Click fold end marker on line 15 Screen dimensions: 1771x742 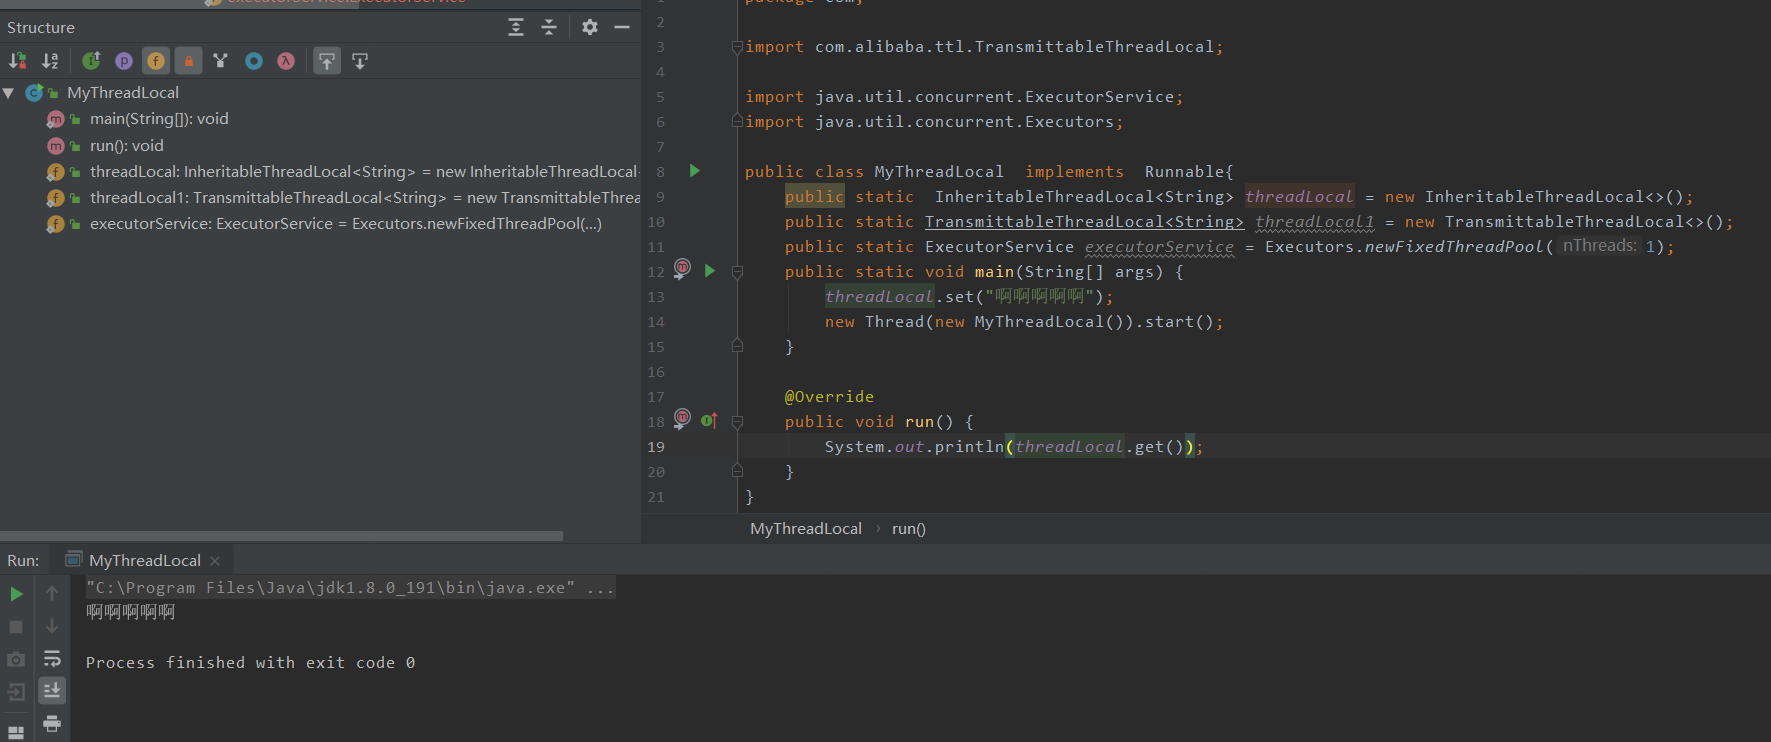click(x=737, y=346)
